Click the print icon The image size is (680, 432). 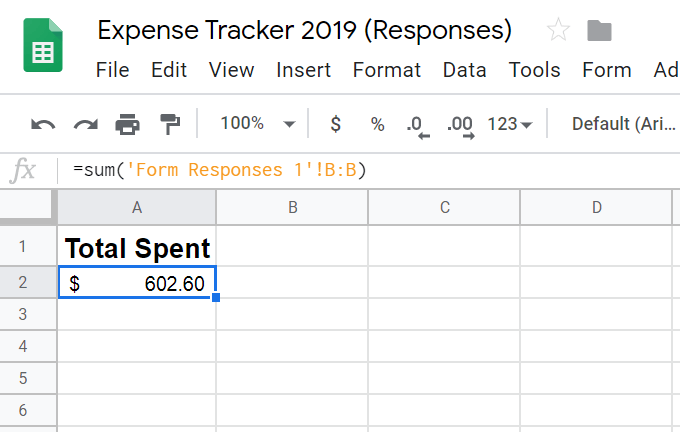128,125
